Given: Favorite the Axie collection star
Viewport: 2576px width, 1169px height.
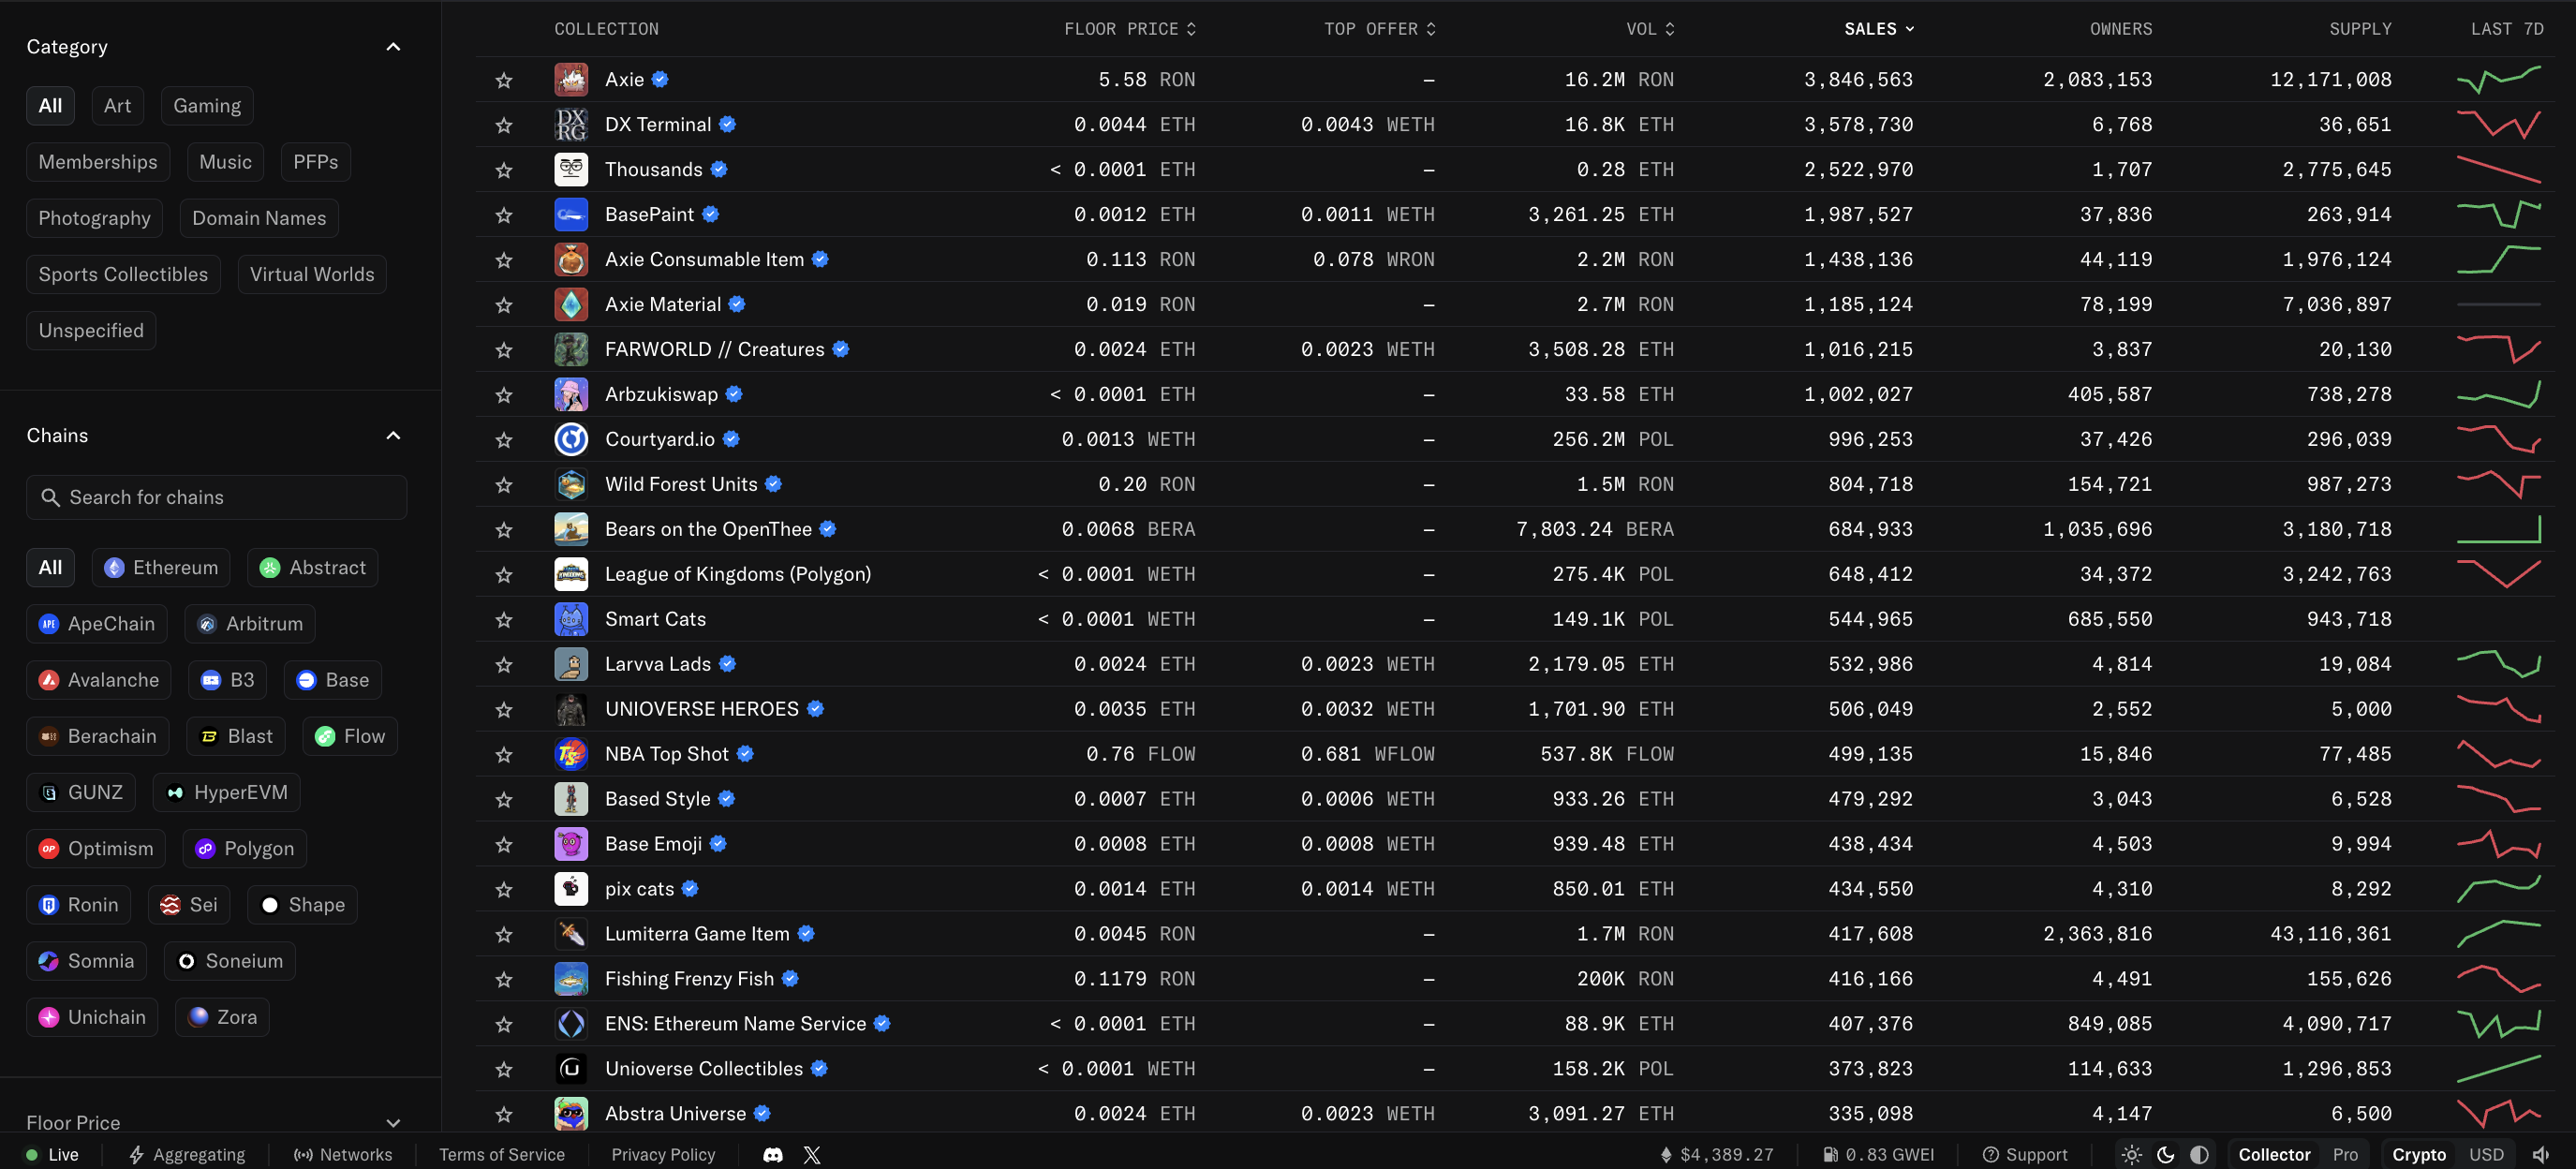Looking at the screenshot, I should (x=504, y=80).
